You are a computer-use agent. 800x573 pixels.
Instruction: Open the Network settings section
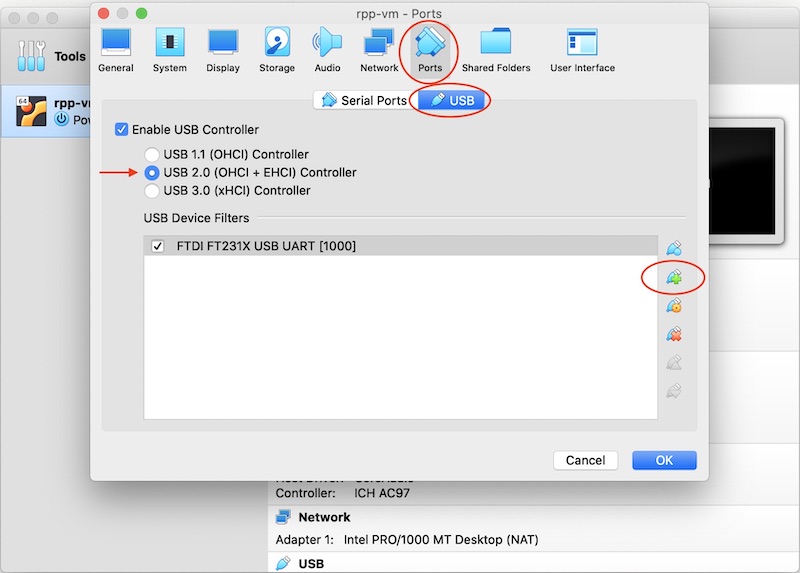[379, 50]
